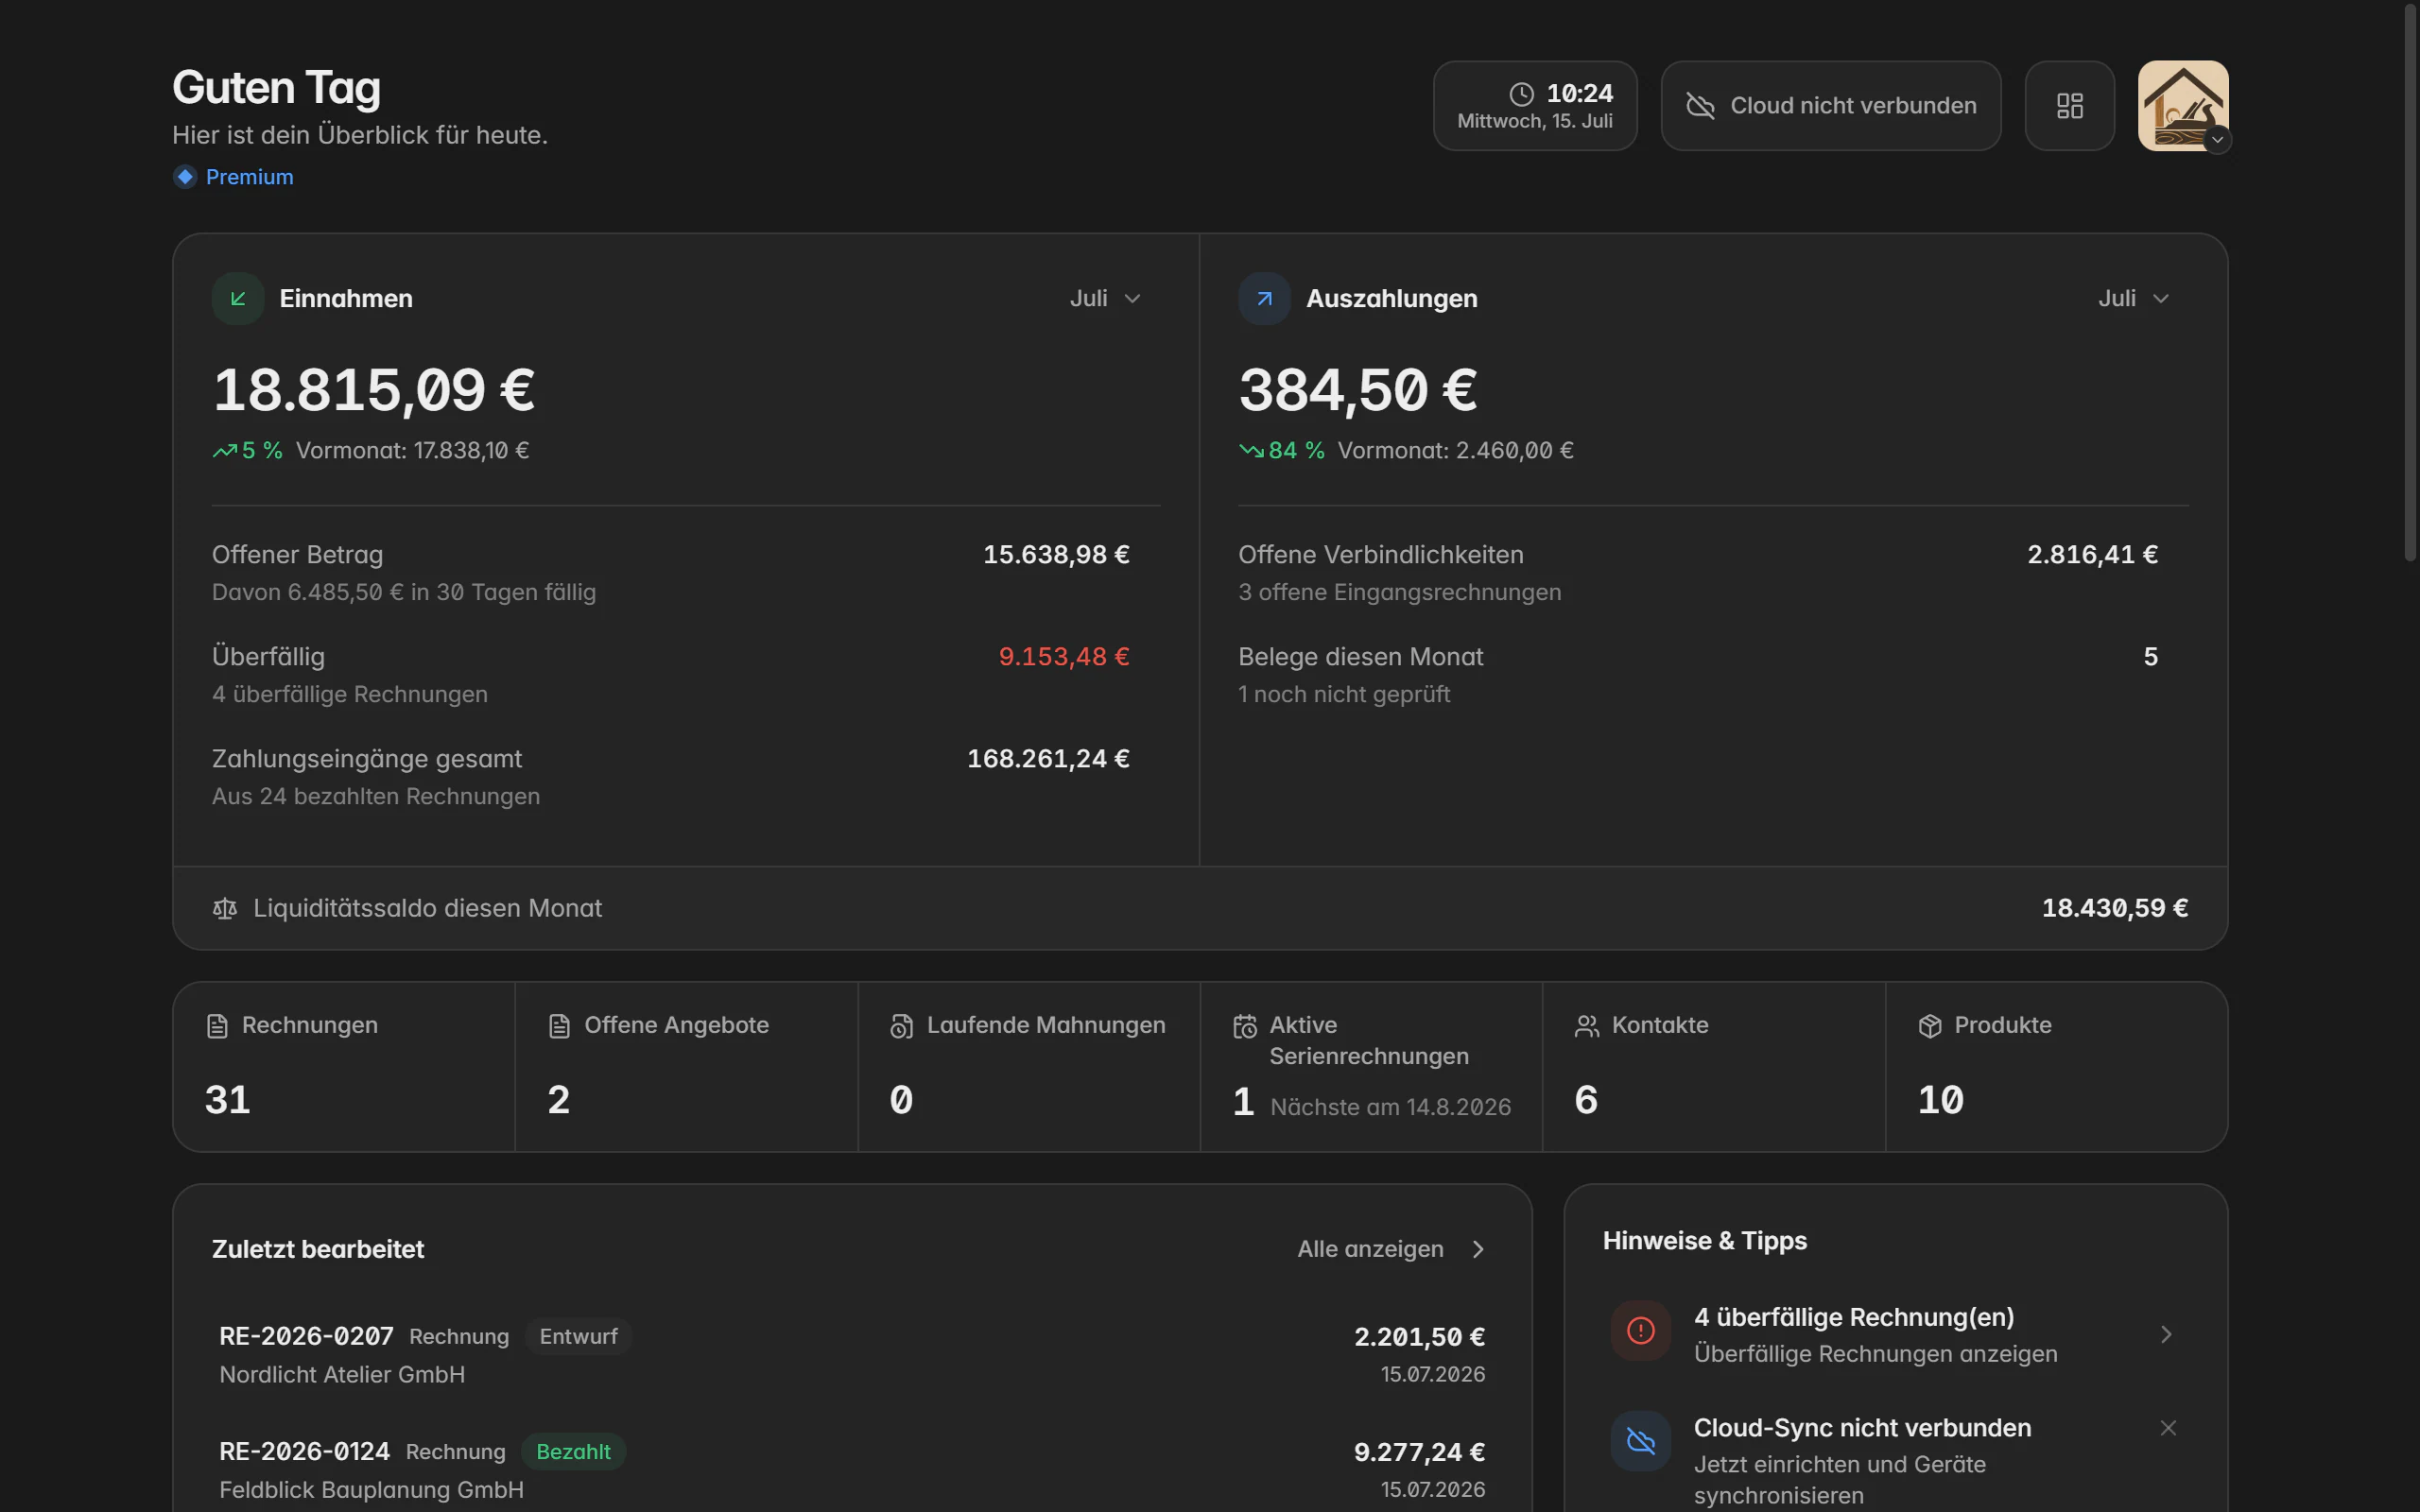Dismiss the Cloud-Sync nicht verbunden tip

pos(2167,1428)
